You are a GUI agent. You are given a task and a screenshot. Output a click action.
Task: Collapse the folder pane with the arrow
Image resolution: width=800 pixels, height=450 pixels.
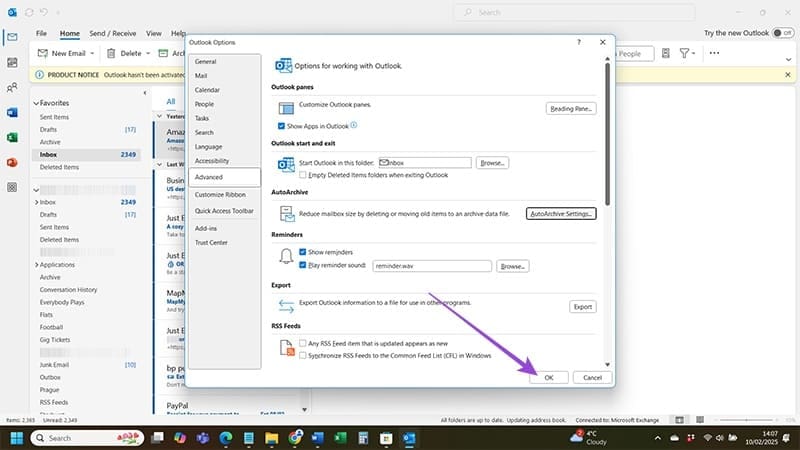[x=145, y=93]
